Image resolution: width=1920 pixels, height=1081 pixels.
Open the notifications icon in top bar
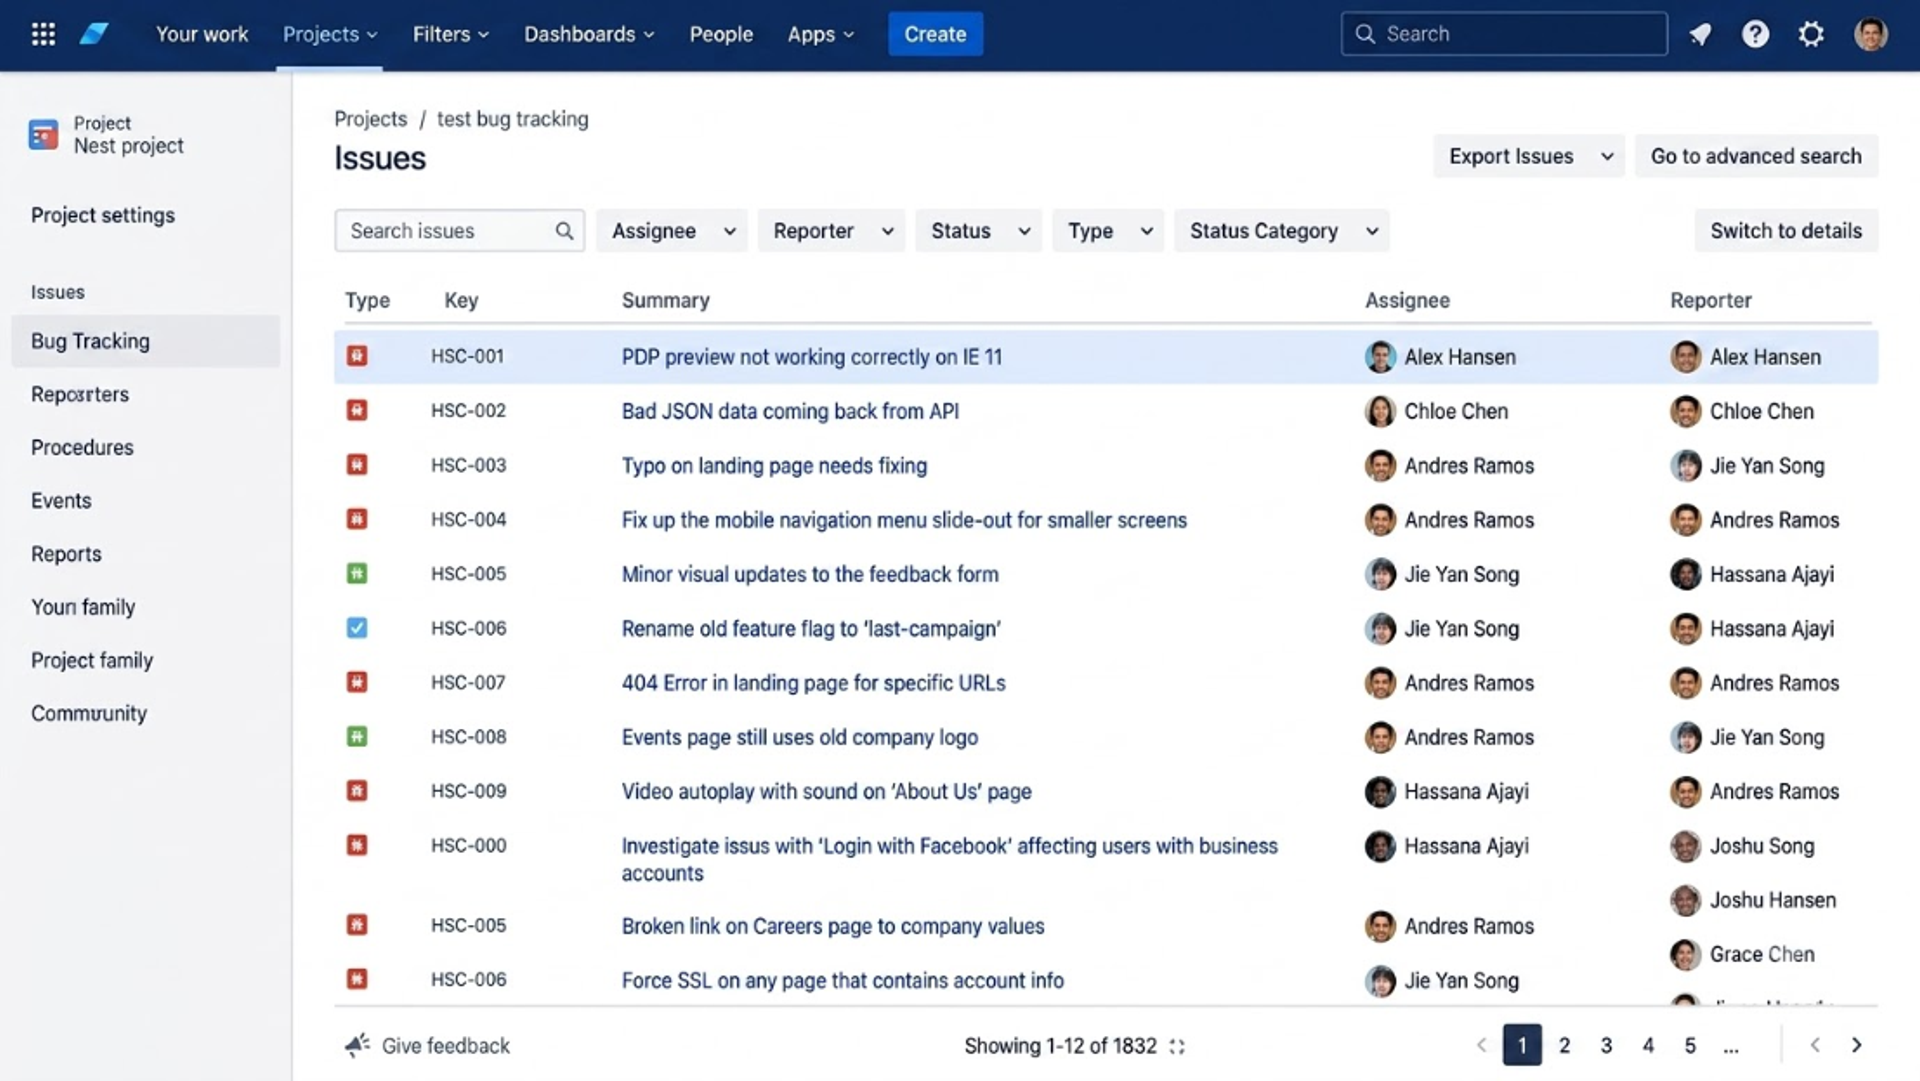point(1700,34)
